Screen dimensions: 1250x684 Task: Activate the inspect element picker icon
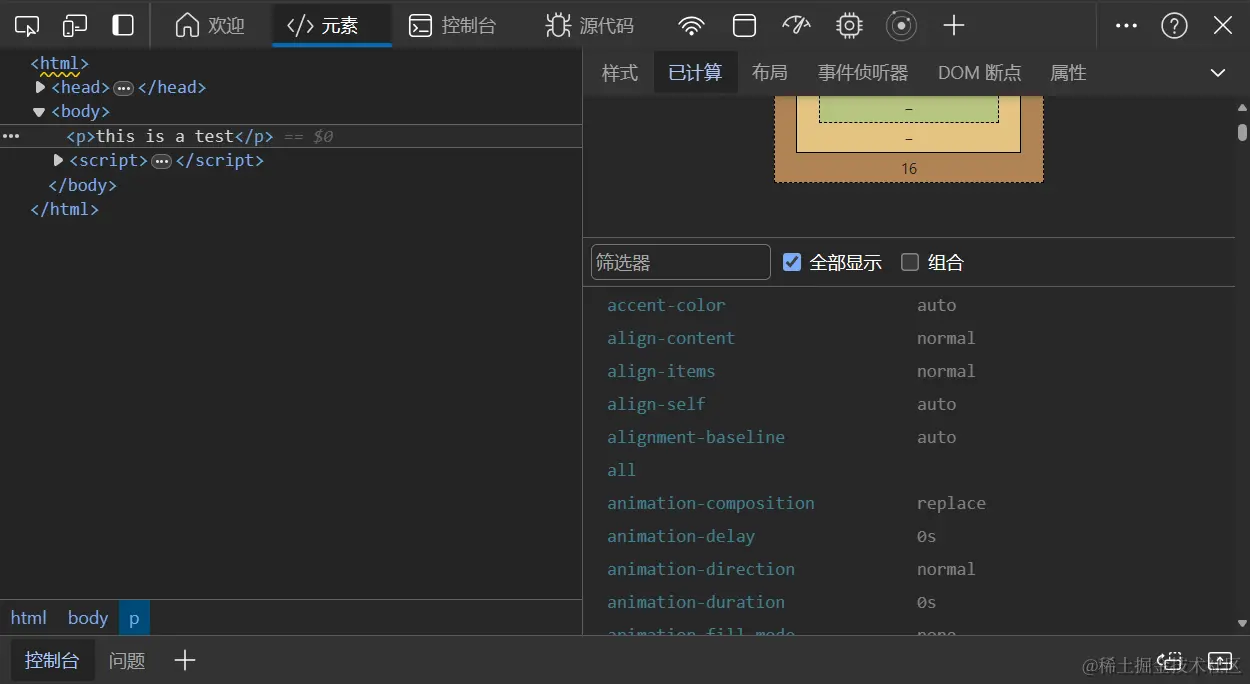tap(28, 25)
